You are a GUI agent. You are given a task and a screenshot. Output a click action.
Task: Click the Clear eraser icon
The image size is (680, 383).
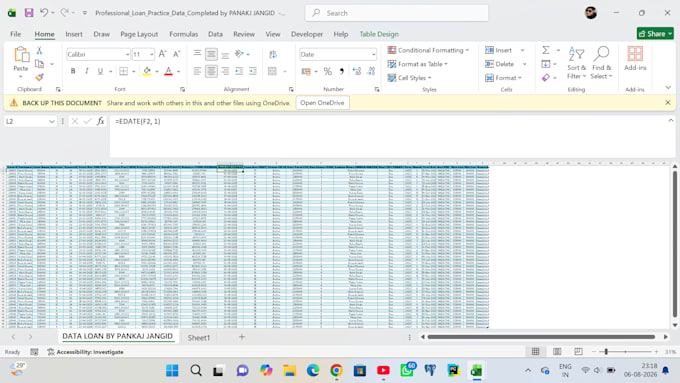coord(546,78)
